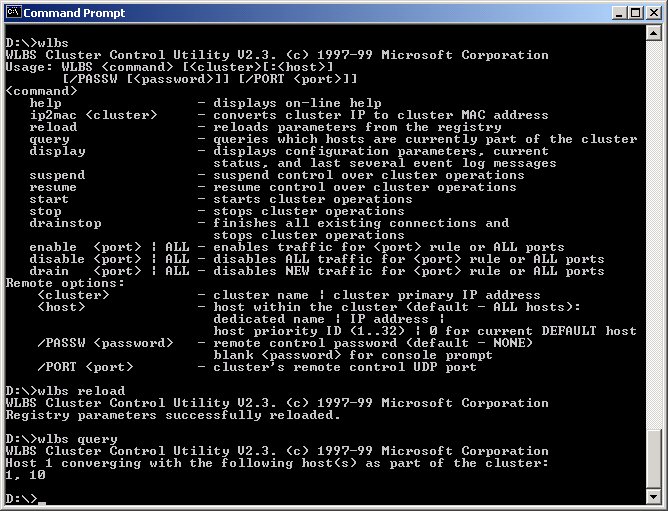The width and height of the screenshot is (668, 511).
Task: Click the 'resume' command entry
Action: point(53,187)
